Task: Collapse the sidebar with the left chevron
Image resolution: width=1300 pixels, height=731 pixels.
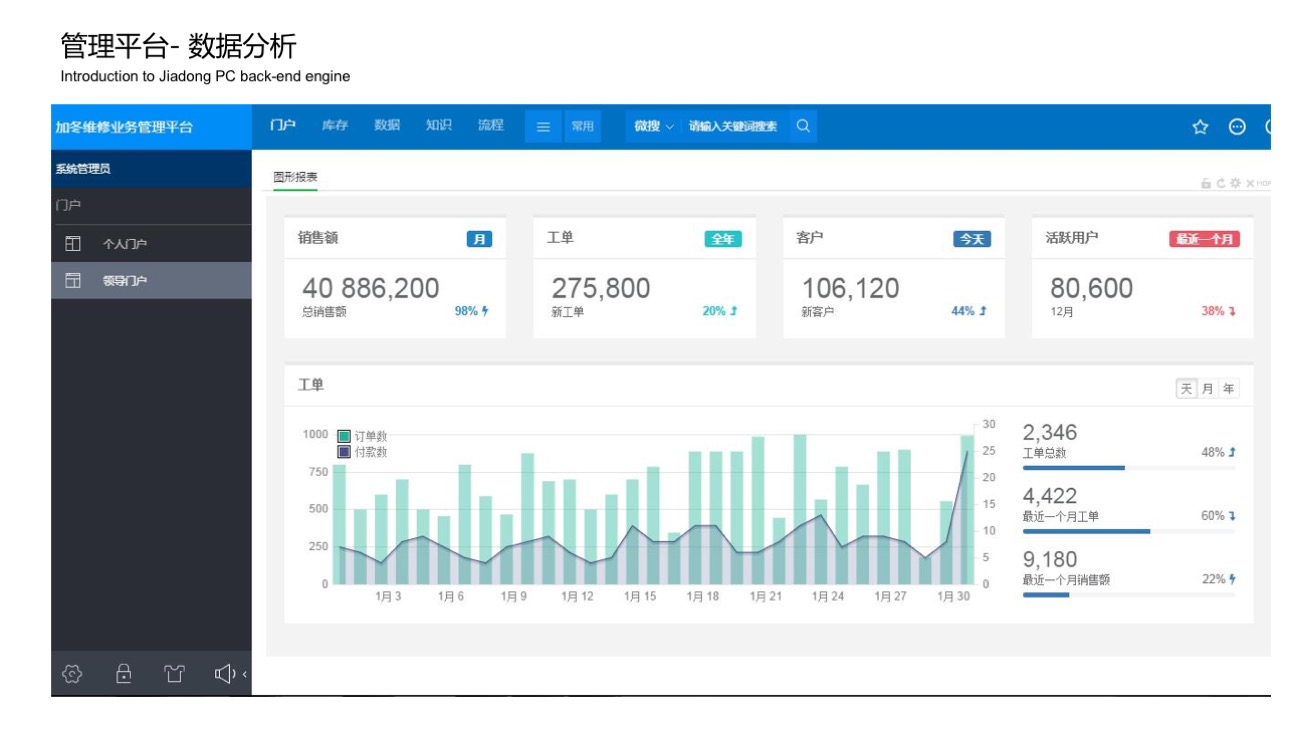Action: tap(245, 674)
